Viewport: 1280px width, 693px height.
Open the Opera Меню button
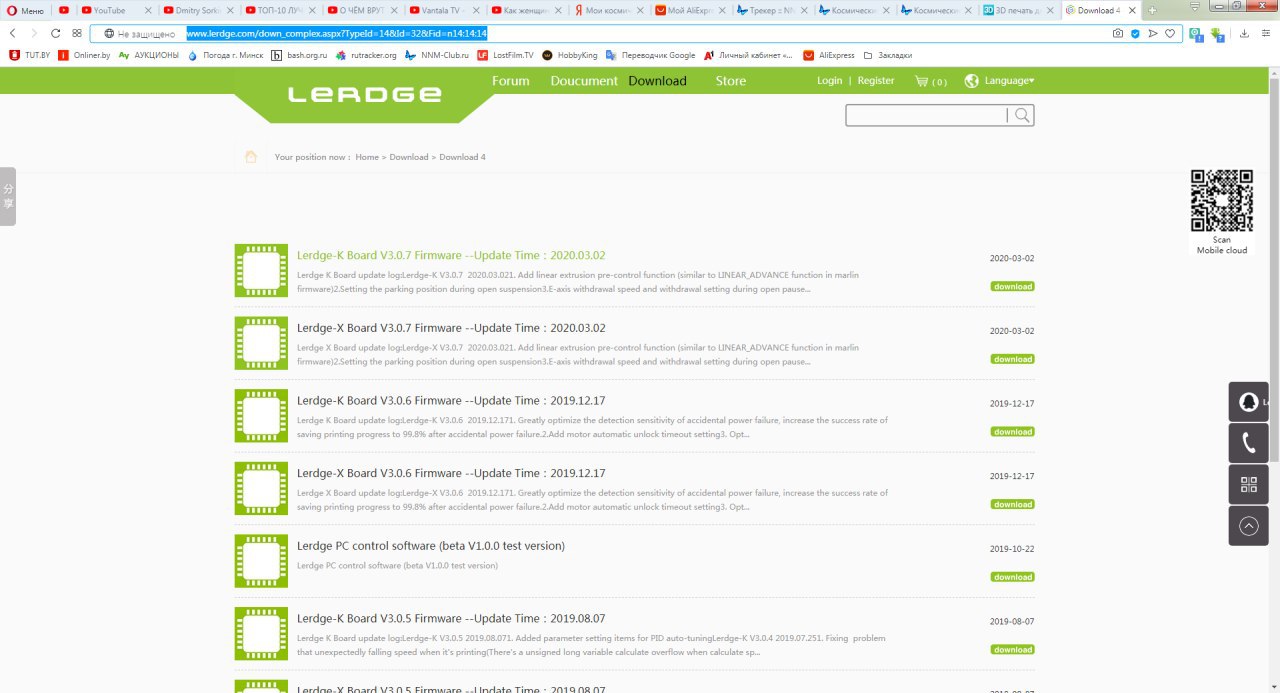tap(26, 10)
